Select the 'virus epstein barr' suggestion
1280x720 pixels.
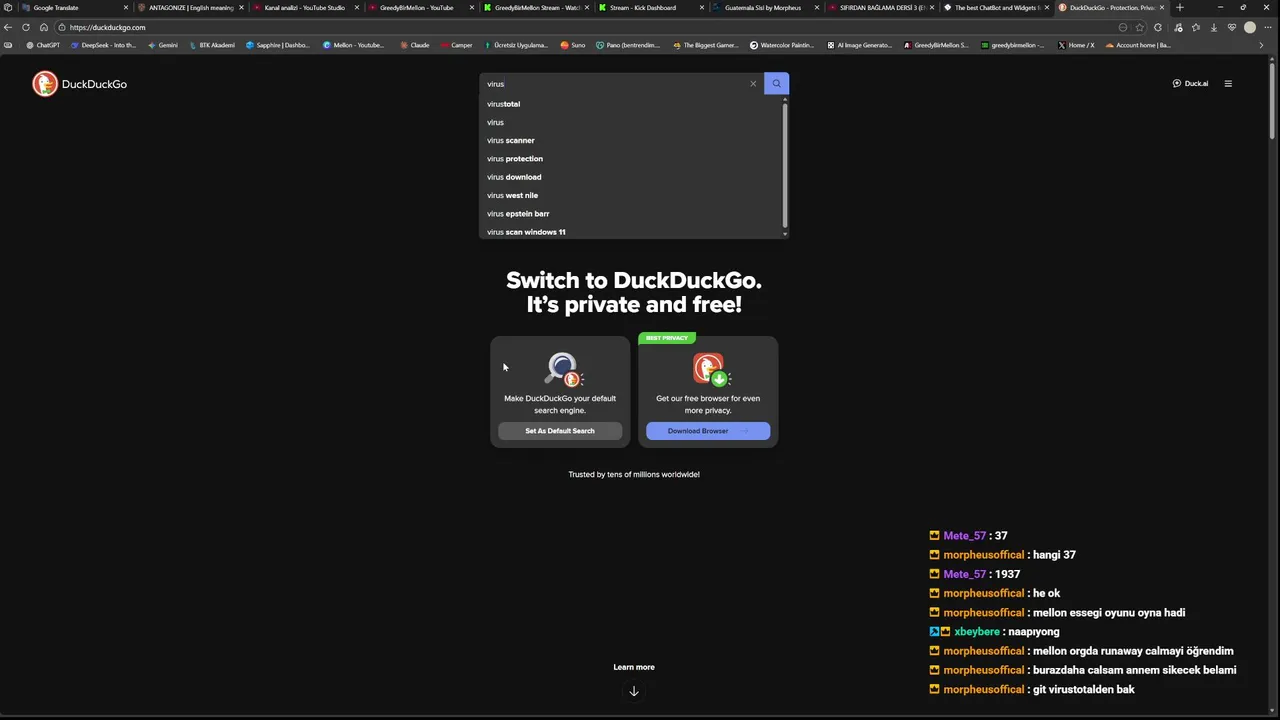pyautogui.click(x=632, y=214)
